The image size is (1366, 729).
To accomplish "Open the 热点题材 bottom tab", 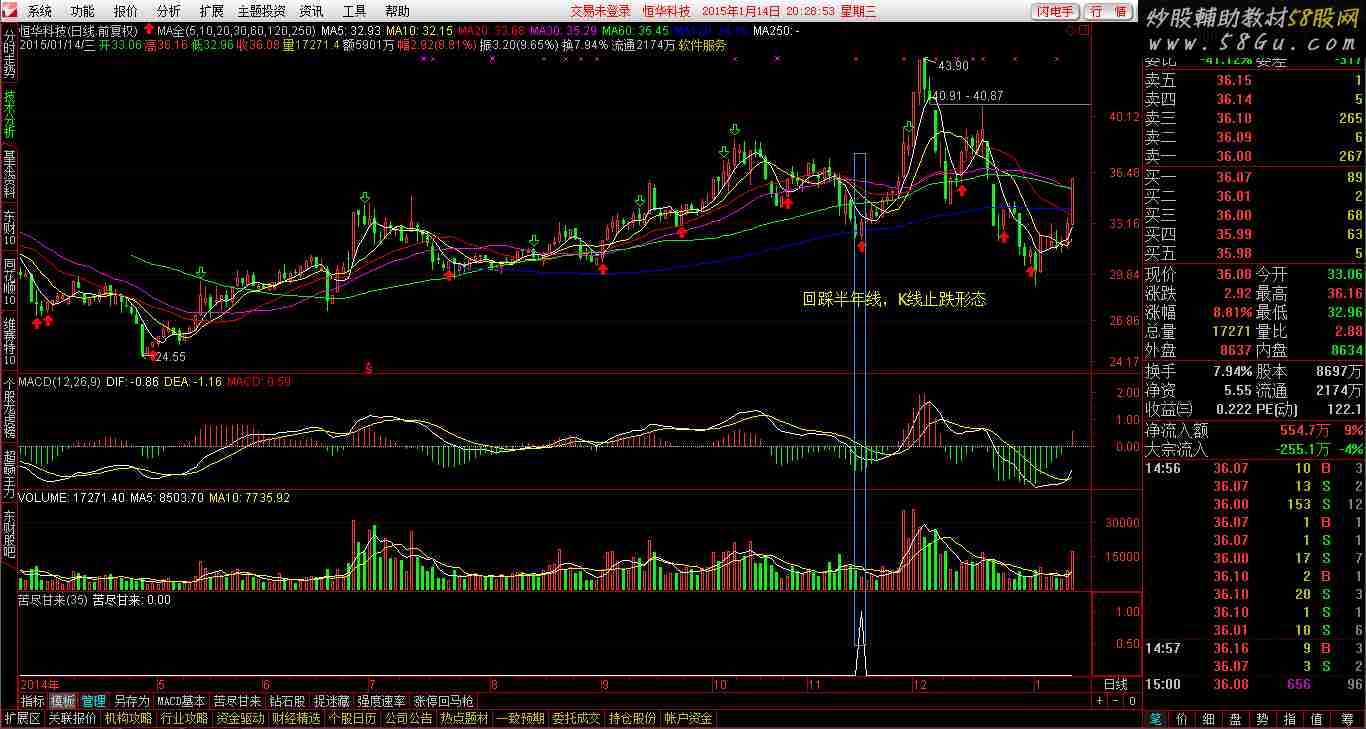I will tap(464, 718).
